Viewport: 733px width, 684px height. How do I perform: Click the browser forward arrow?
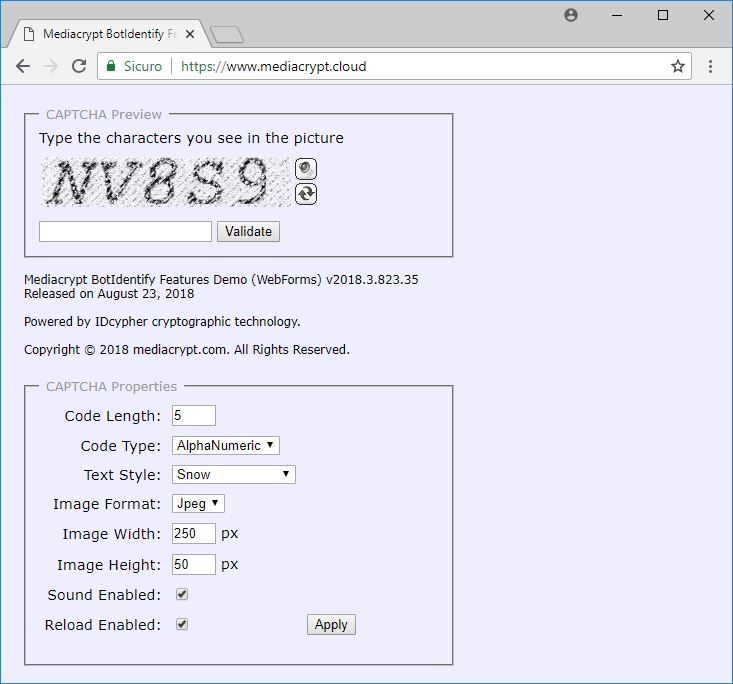50,66
